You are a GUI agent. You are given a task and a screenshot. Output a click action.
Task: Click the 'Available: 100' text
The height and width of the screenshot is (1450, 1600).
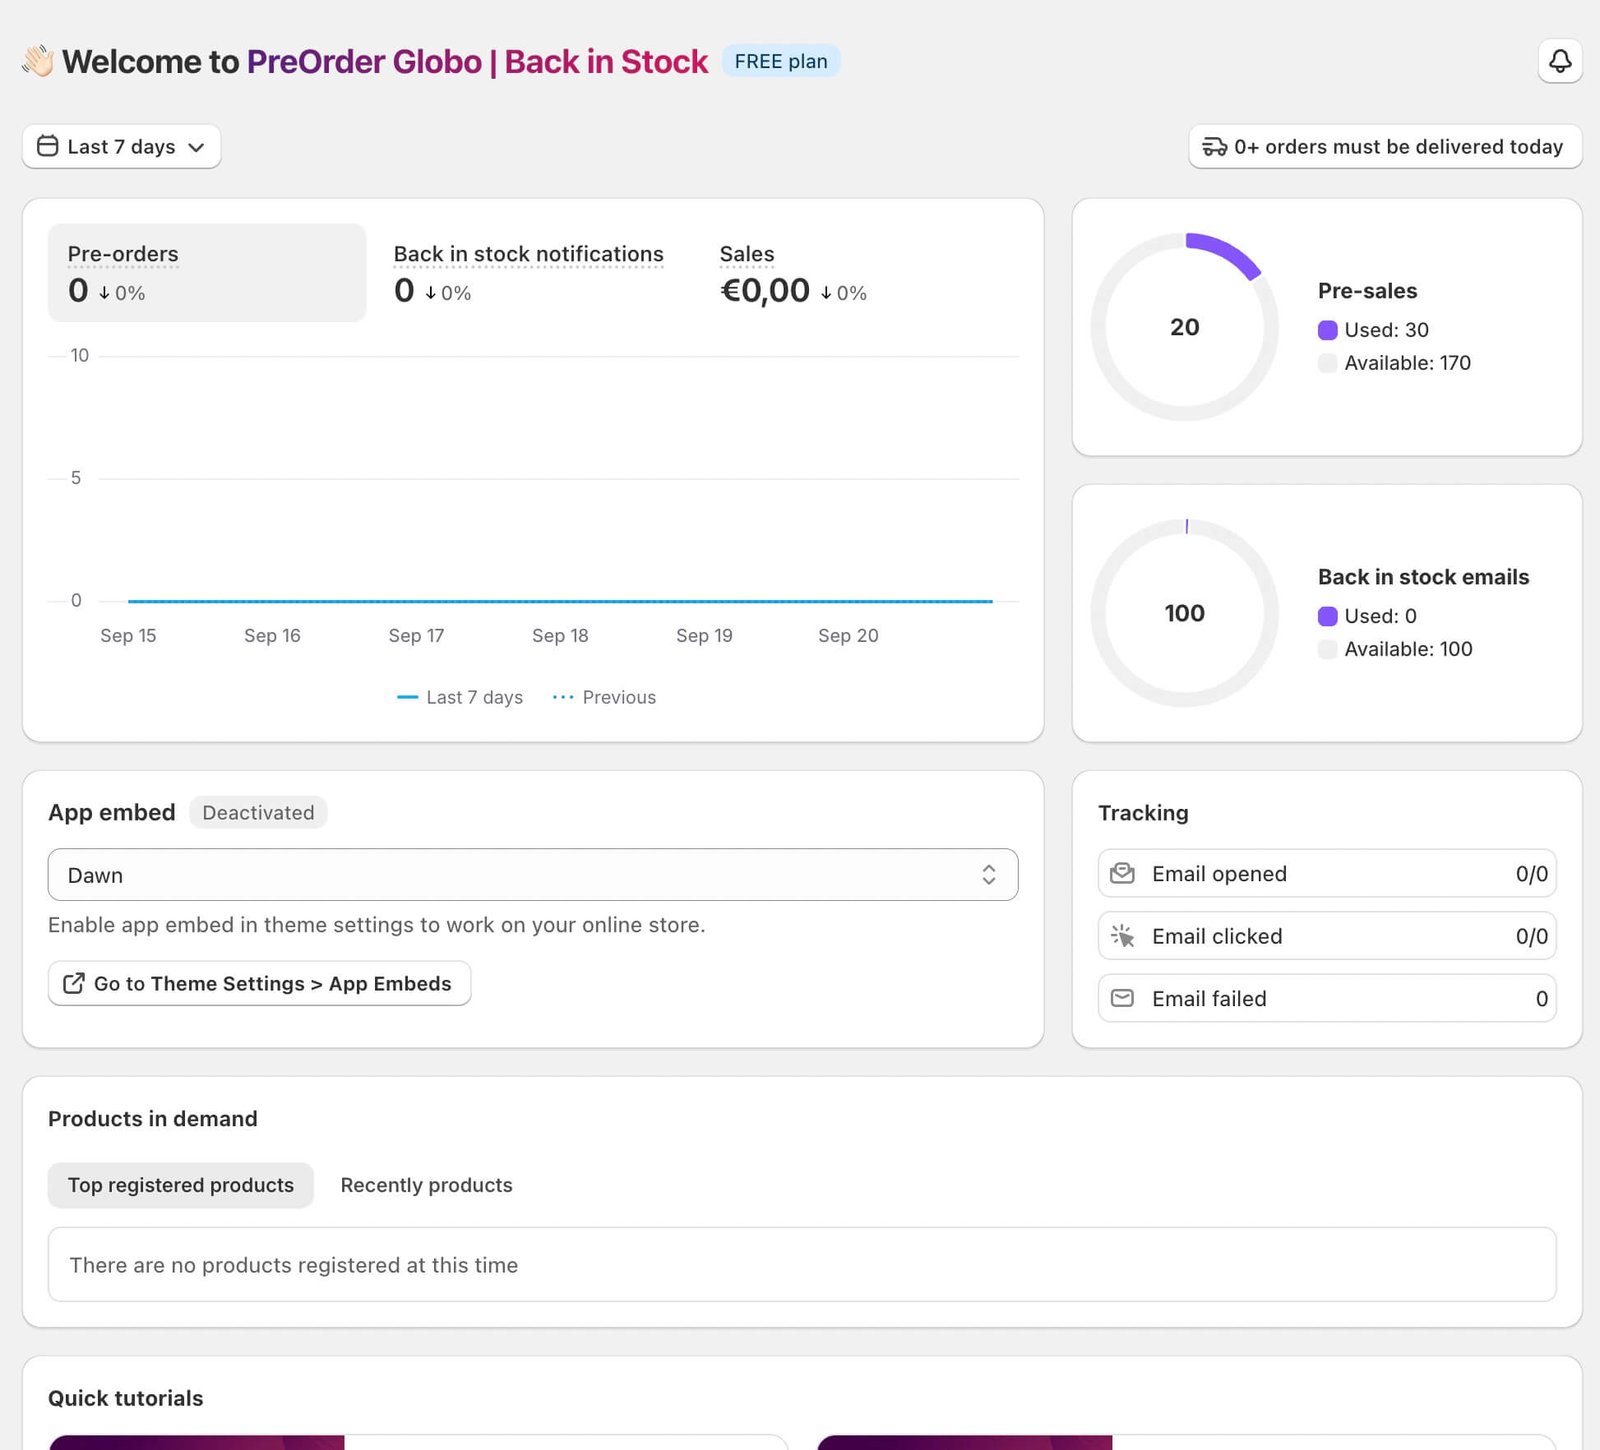pyautogui.click(x=1408, y=649)
